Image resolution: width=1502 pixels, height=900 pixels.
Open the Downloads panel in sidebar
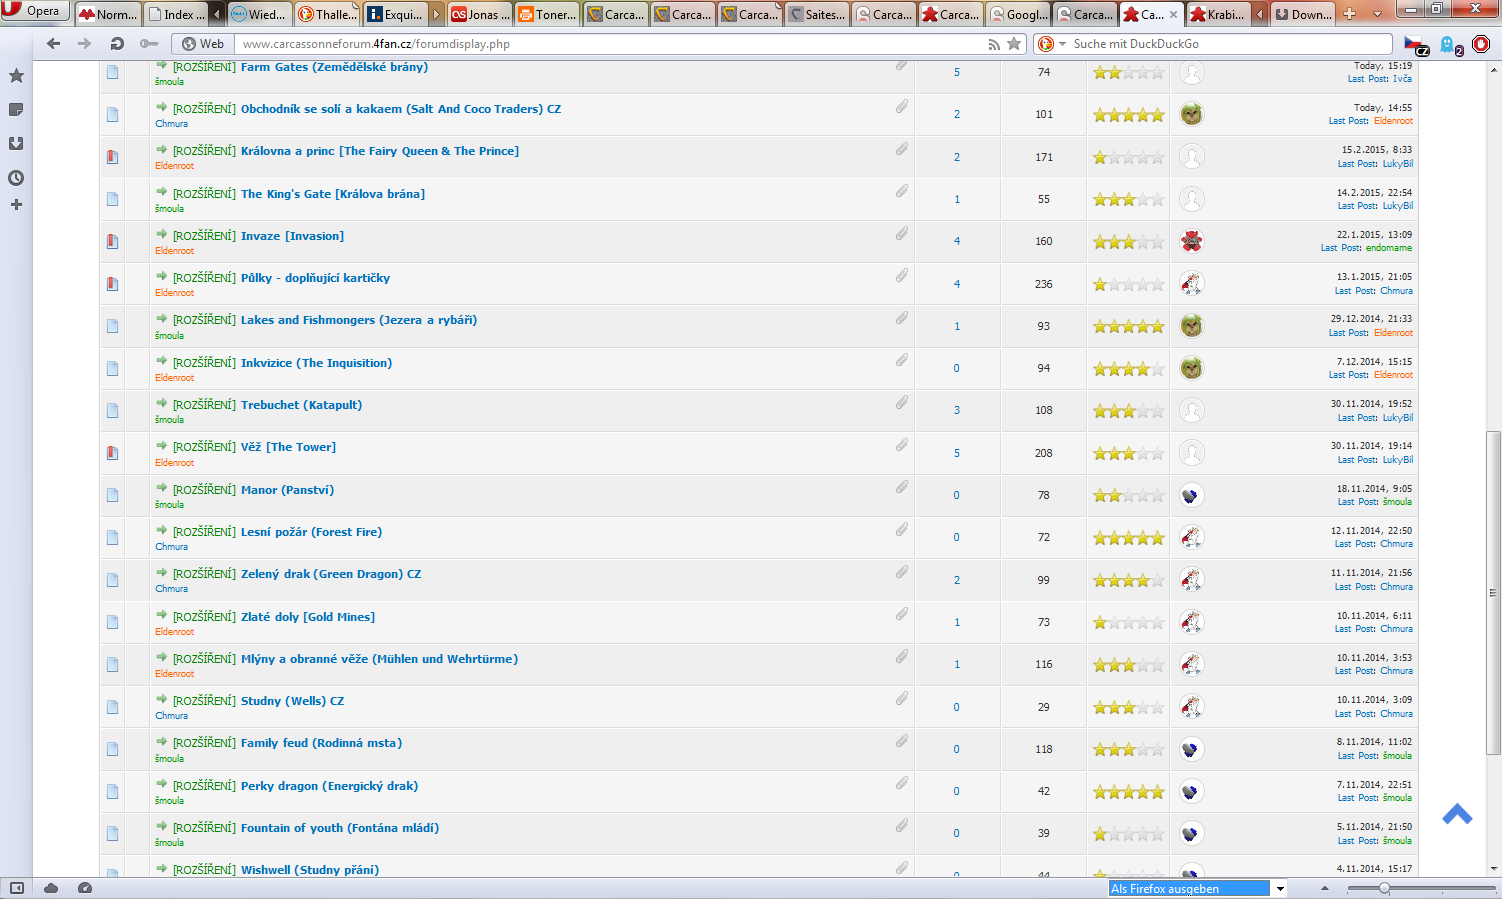16,144
